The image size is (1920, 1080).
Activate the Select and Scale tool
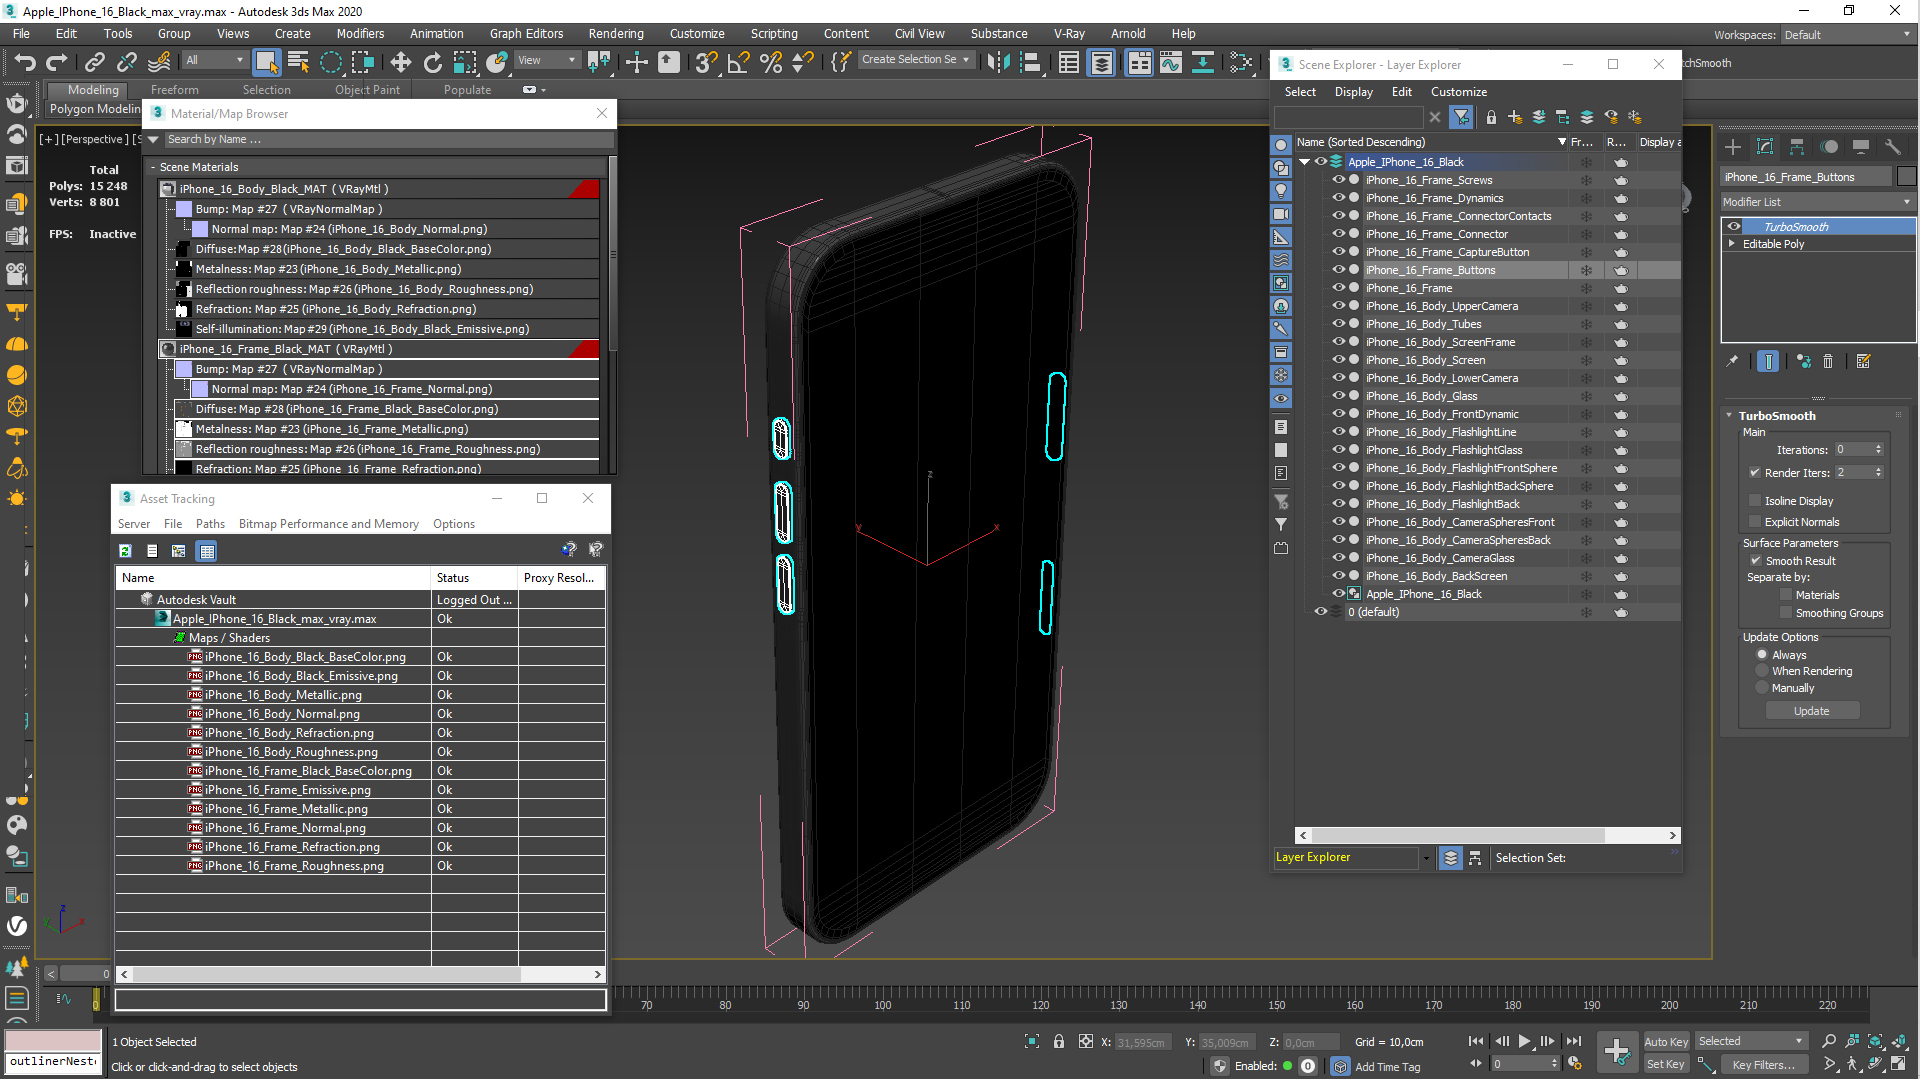465,62
